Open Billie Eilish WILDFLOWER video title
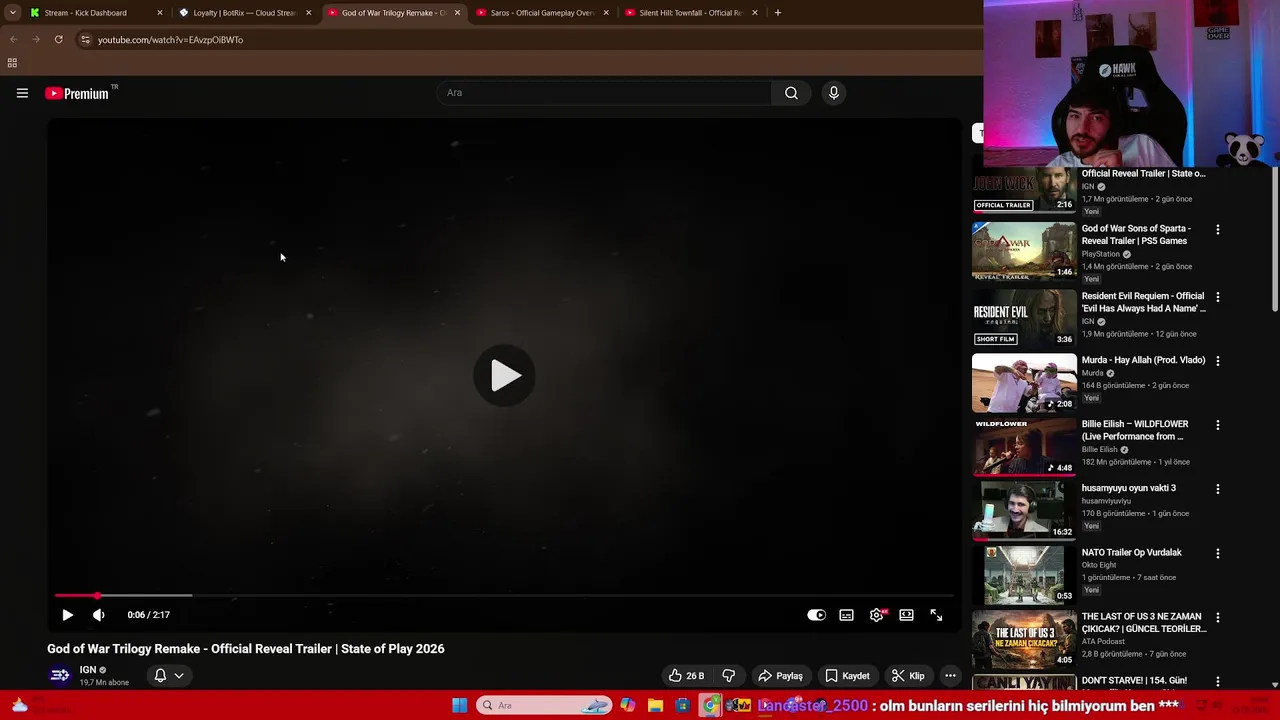The image size is (1280, 720). click(x=1134, y=430)
